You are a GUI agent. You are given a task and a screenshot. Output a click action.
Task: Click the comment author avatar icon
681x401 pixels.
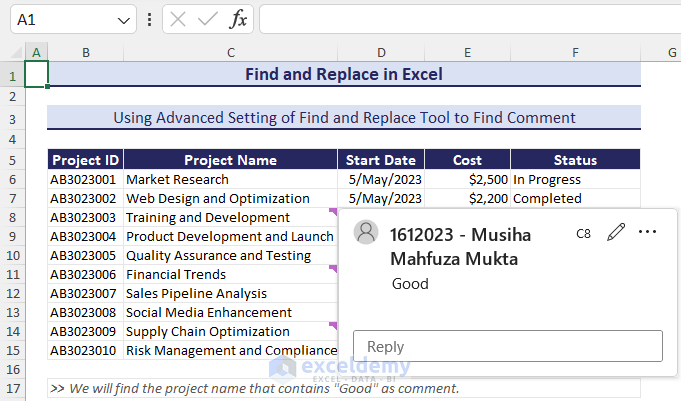pos(367,233)
